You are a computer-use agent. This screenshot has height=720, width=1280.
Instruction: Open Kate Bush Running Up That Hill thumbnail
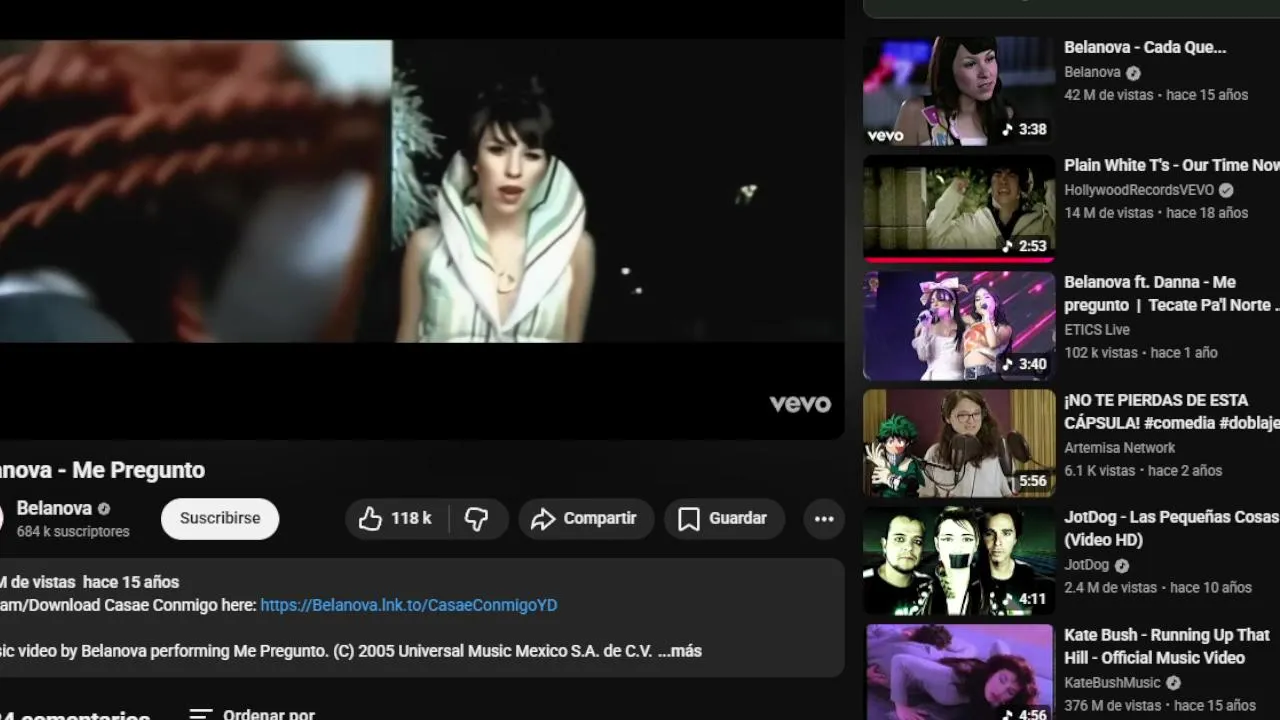[x=959, y=672]
